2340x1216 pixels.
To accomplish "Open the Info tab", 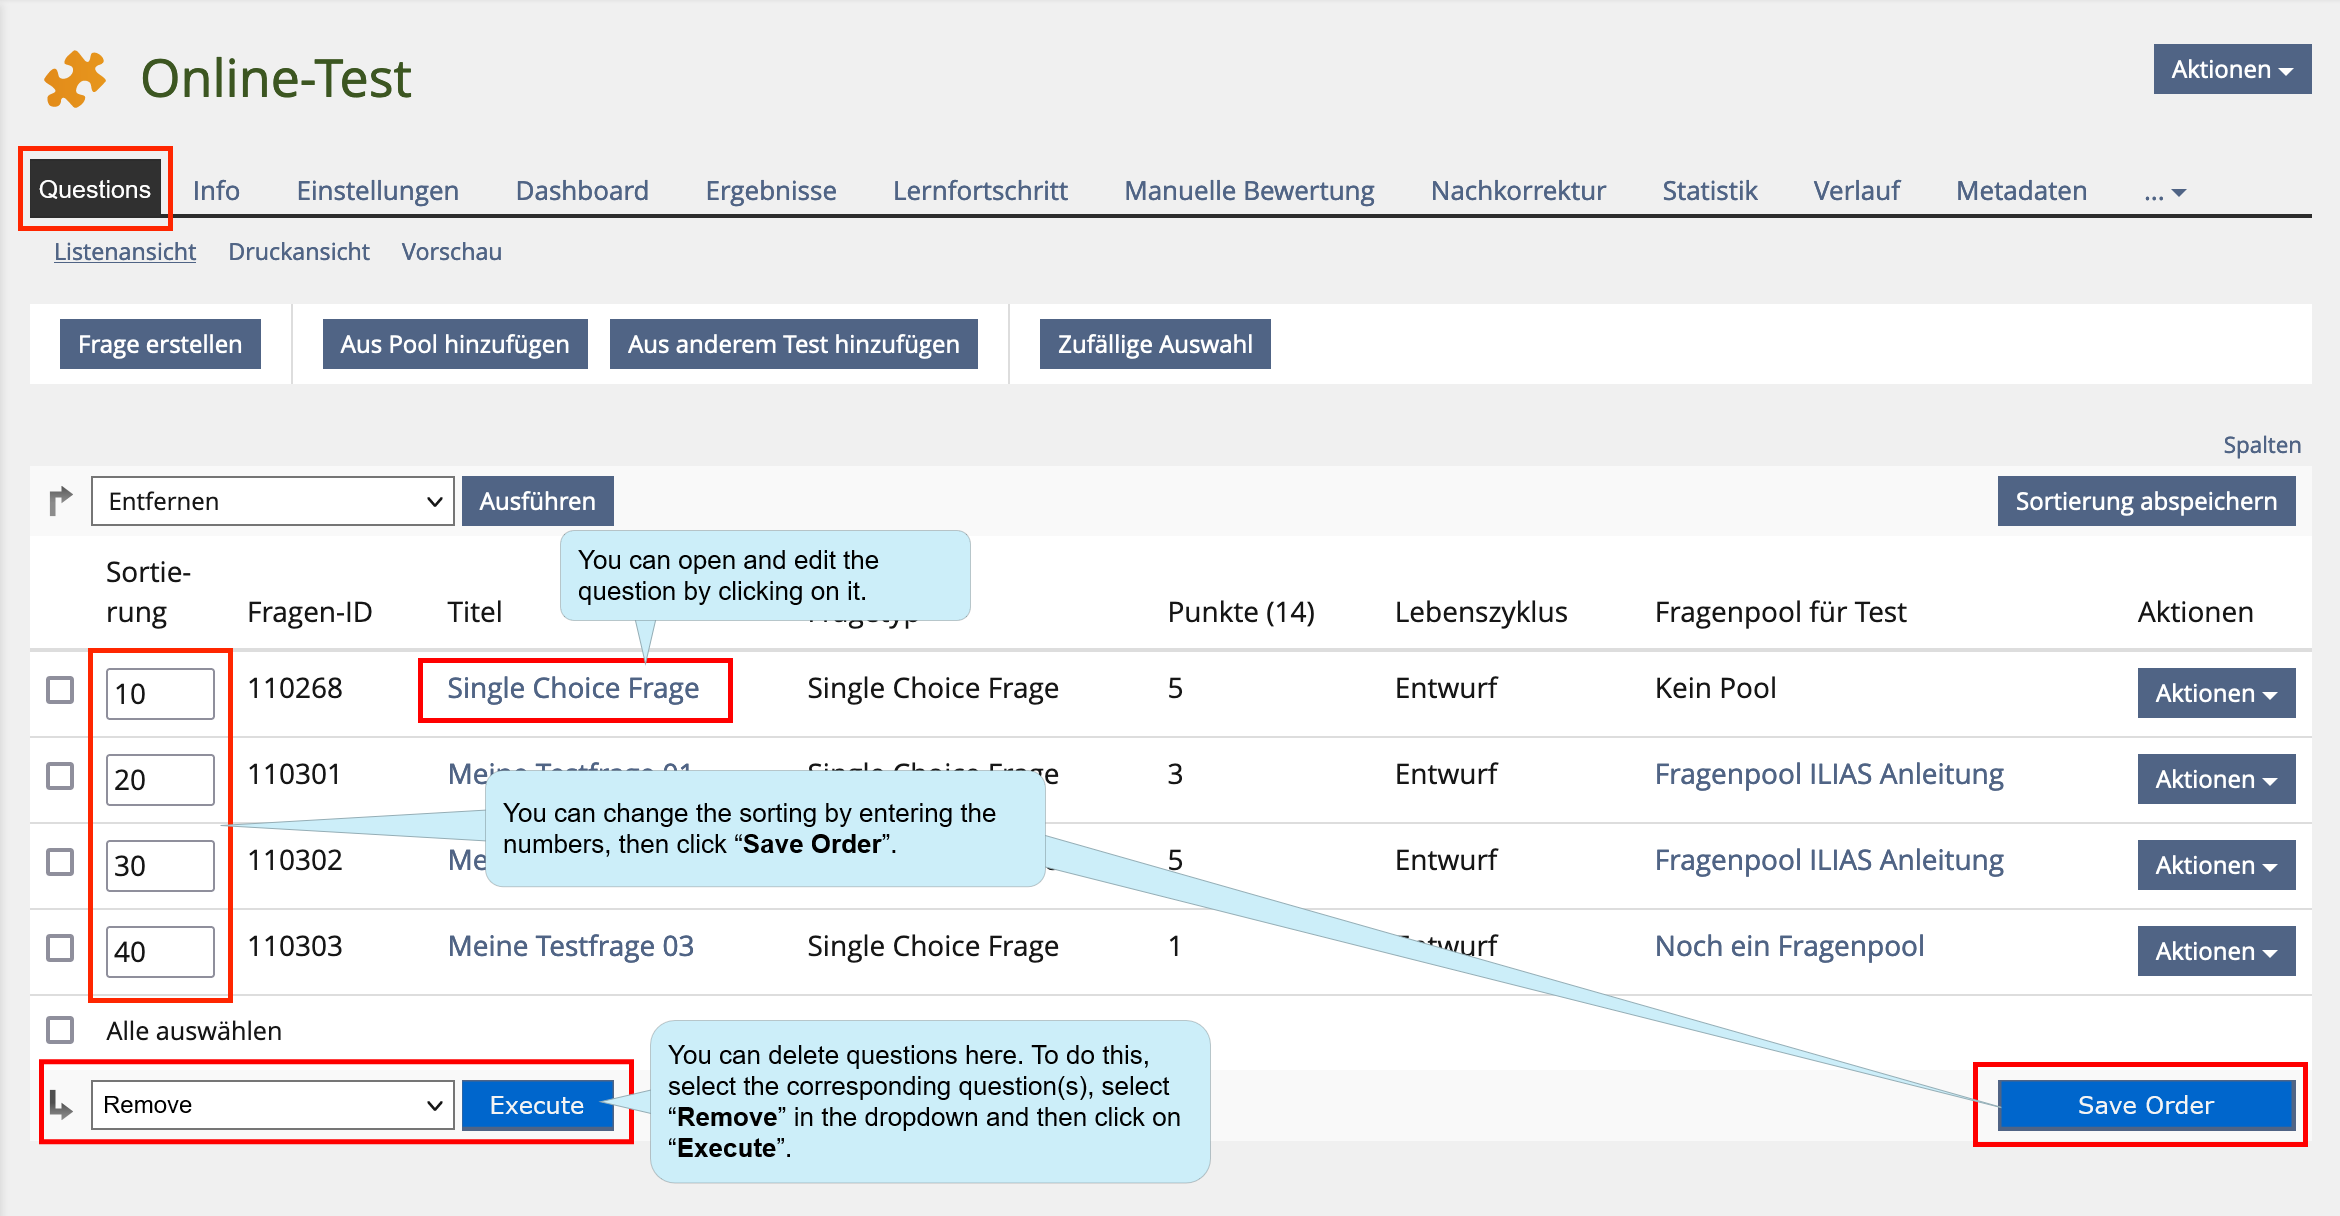I will click(x=216, y=190).
